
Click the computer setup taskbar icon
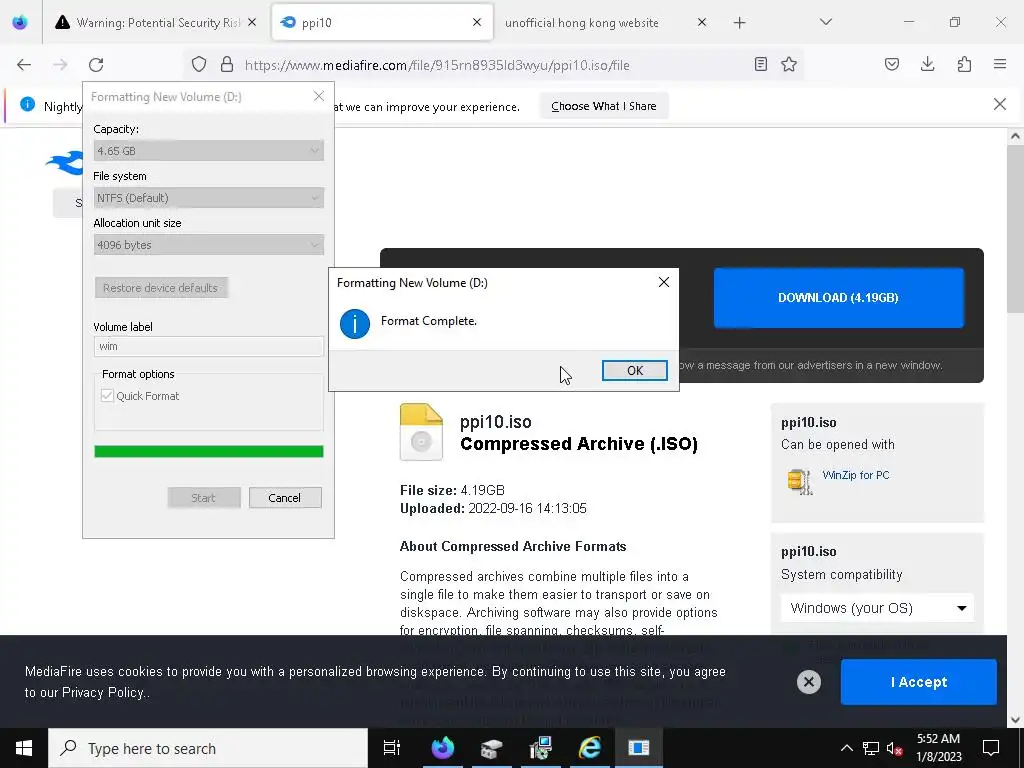click(541, 748)
